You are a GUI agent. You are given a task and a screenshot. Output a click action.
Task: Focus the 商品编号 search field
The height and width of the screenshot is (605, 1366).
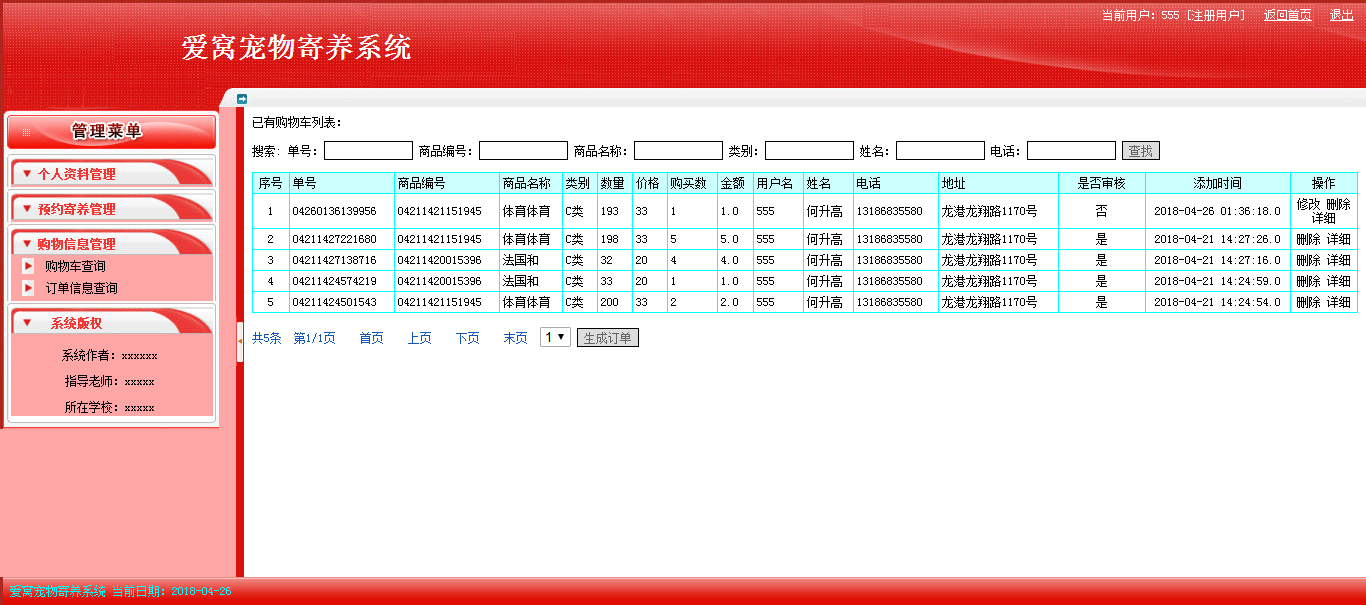pyautogui.click(x=523, y=151)
